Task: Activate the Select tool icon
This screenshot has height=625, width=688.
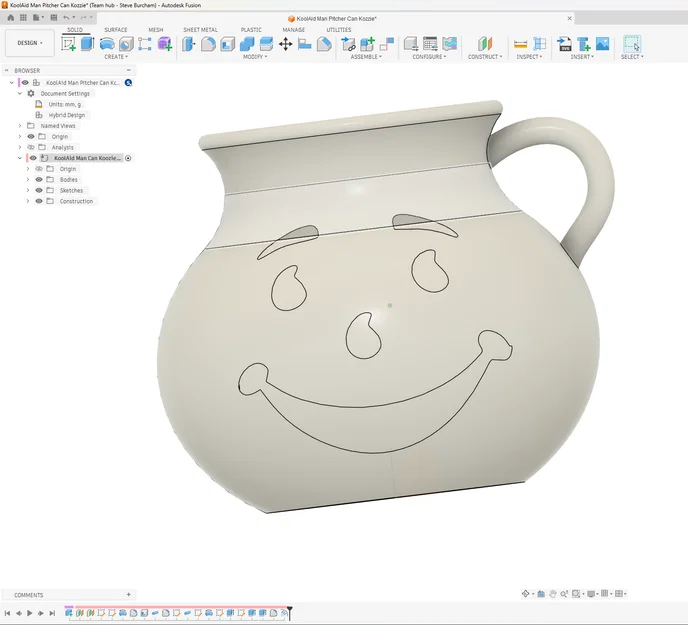Action: [x=632, y=44]
